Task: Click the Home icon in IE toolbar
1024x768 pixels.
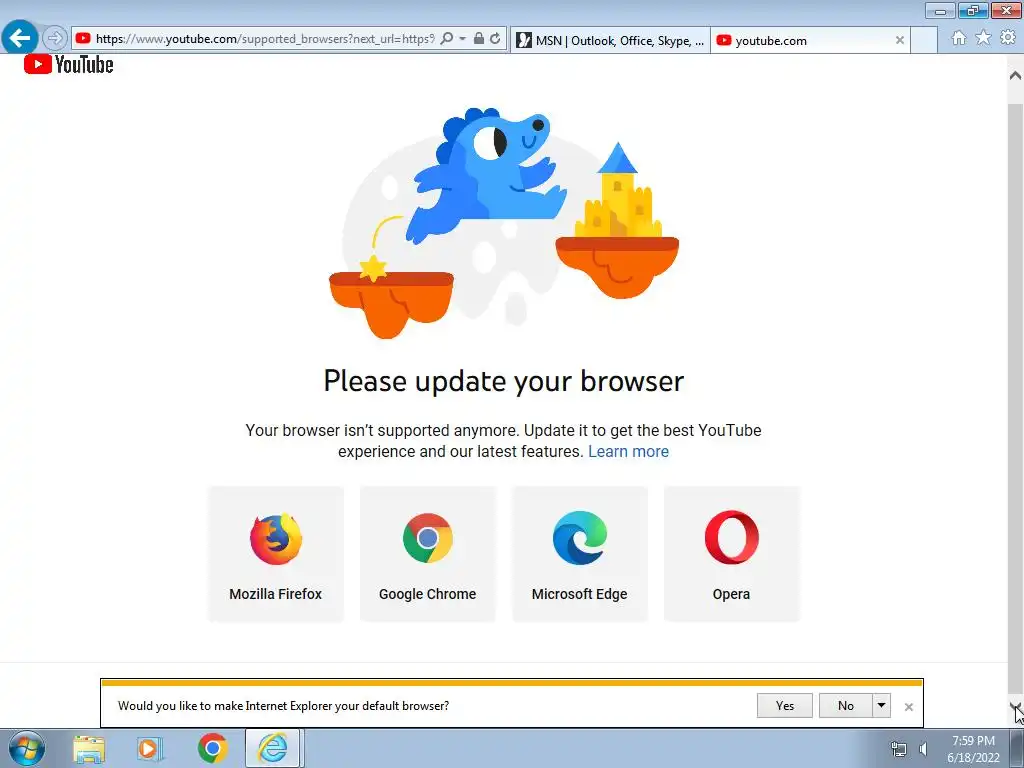Action: (959, 38)
